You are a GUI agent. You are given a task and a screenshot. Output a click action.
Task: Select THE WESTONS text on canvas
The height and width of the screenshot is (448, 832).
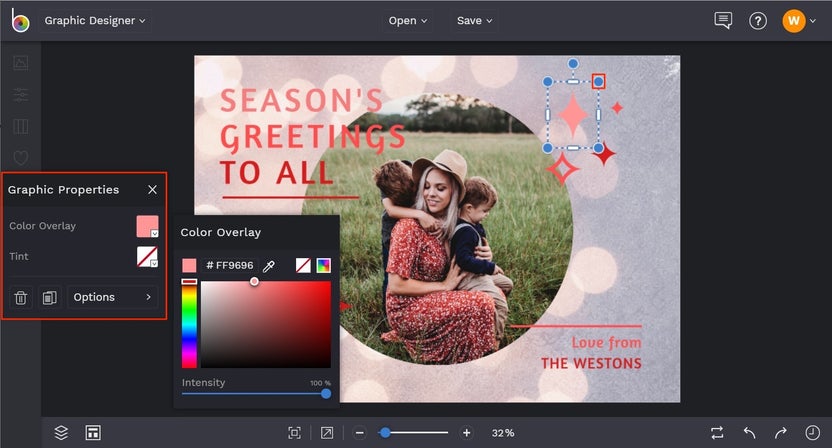coord(591,364)
